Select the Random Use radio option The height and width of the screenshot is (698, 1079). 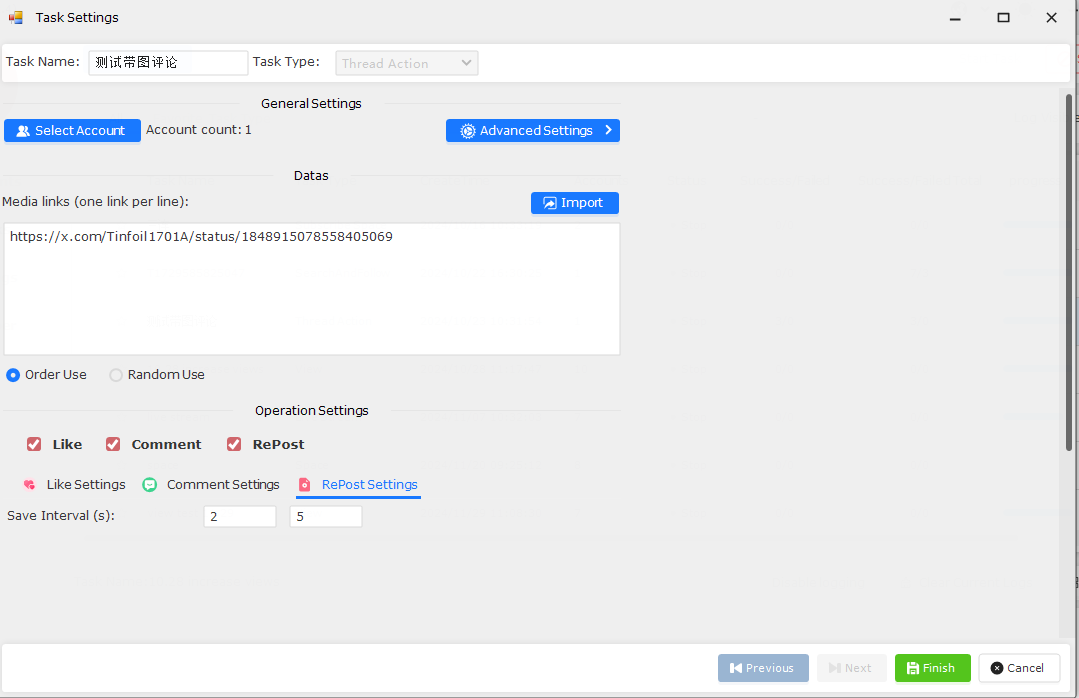(116, 375)
